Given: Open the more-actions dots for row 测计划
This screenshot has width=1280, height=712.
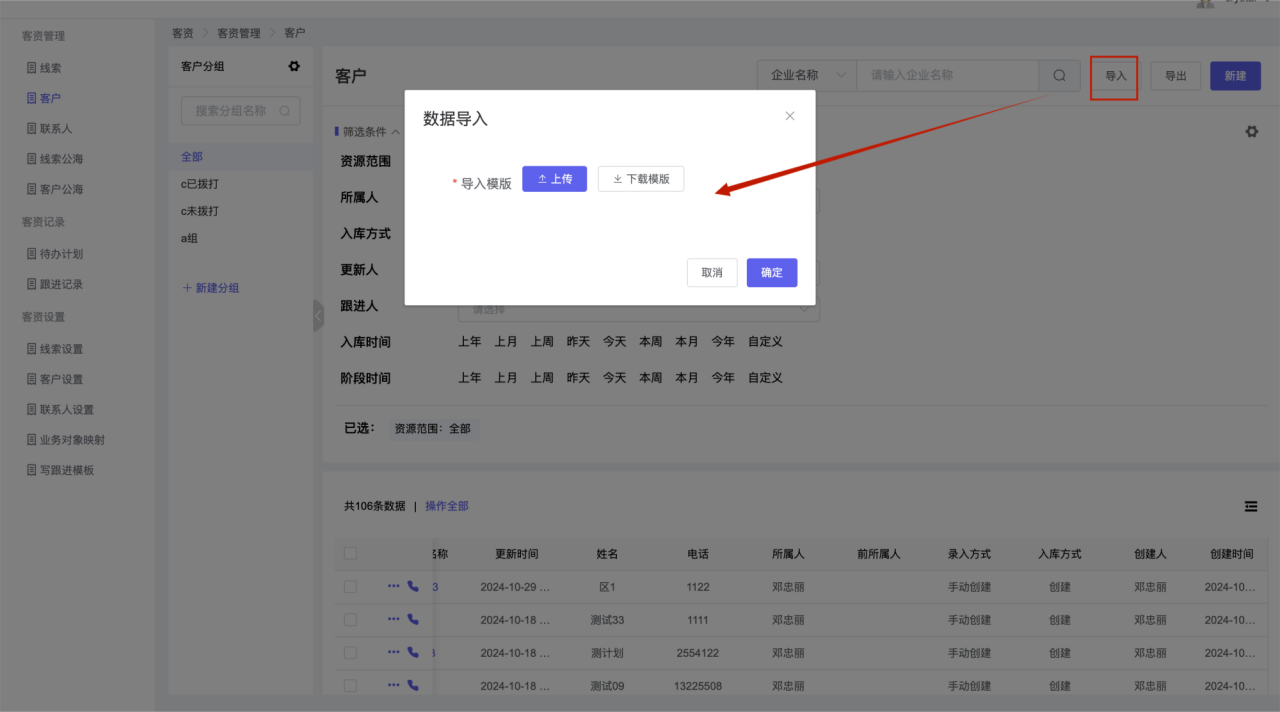Looking at the screenshot, I should [394, 653].
